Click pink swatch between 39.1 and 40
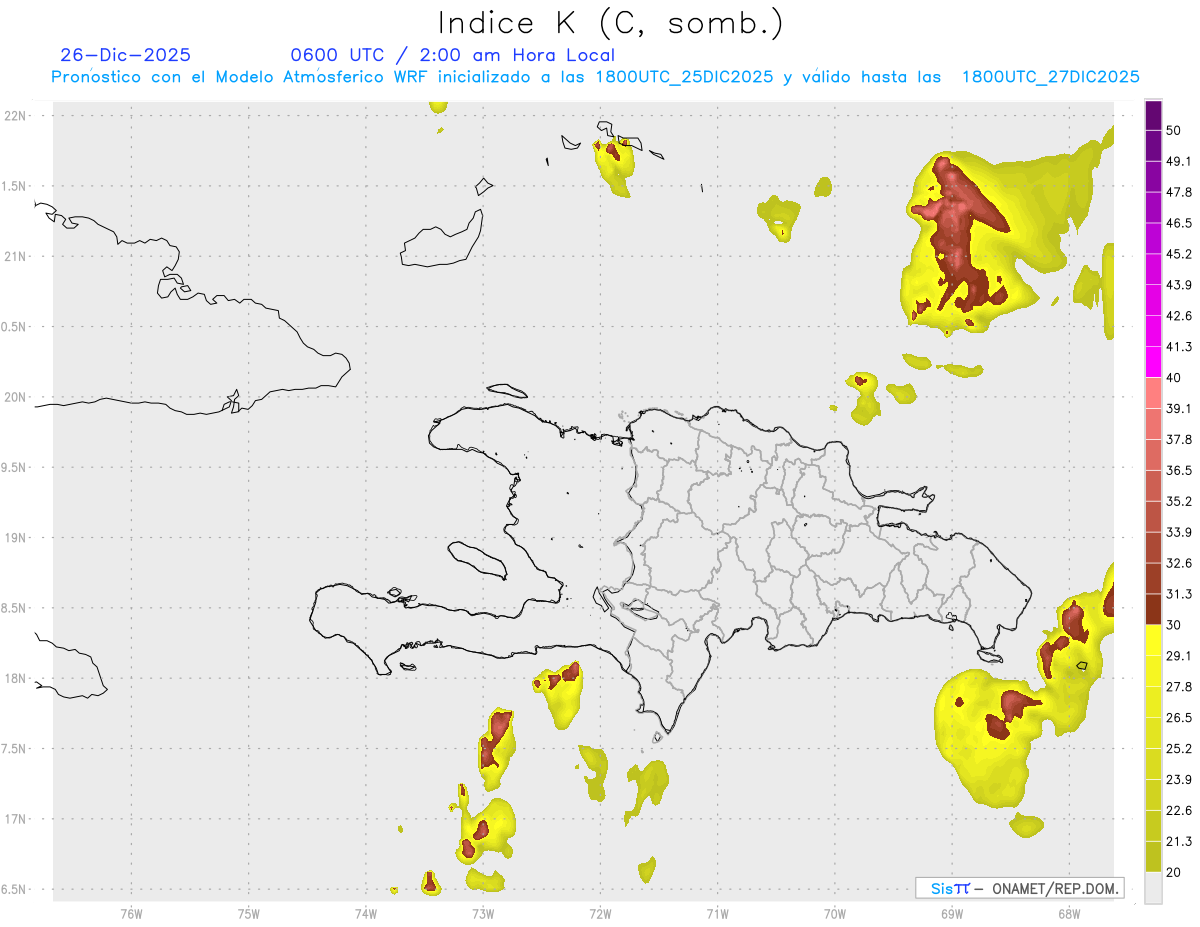Viewport: 1200px width, 927px height. (x=1153, y=393)
